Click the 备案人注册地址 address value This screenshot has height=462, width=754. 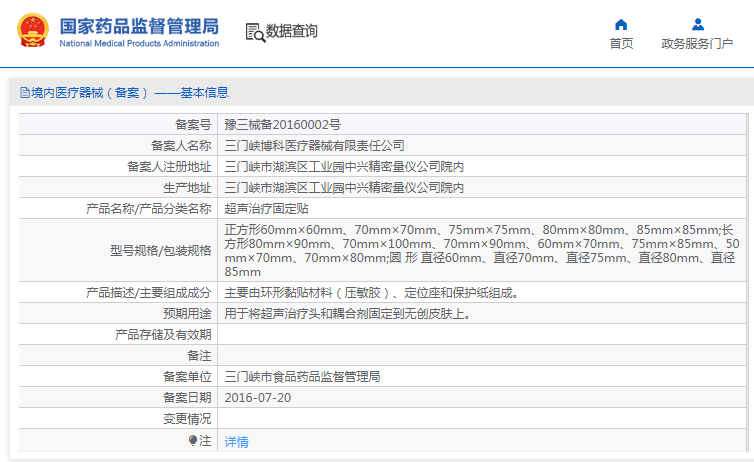coord(344,167)
